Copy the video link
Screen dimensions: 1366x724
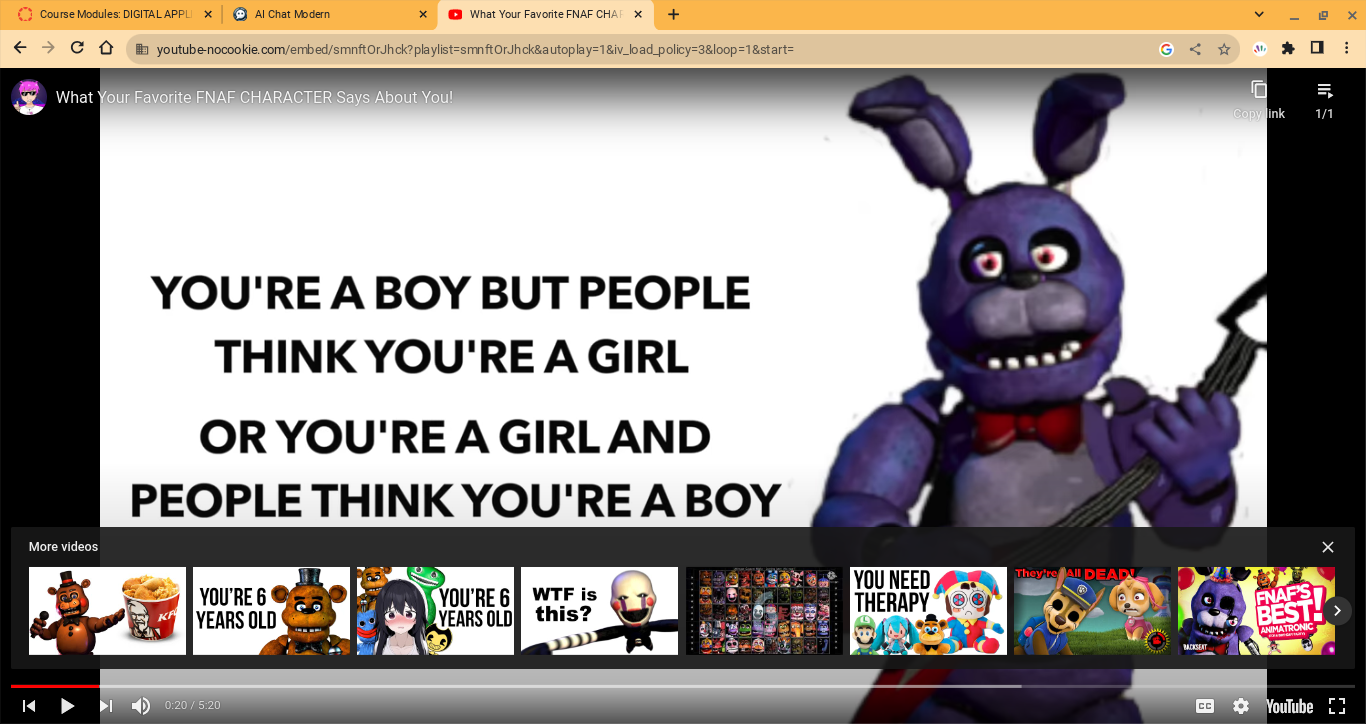click(1259, 98)
